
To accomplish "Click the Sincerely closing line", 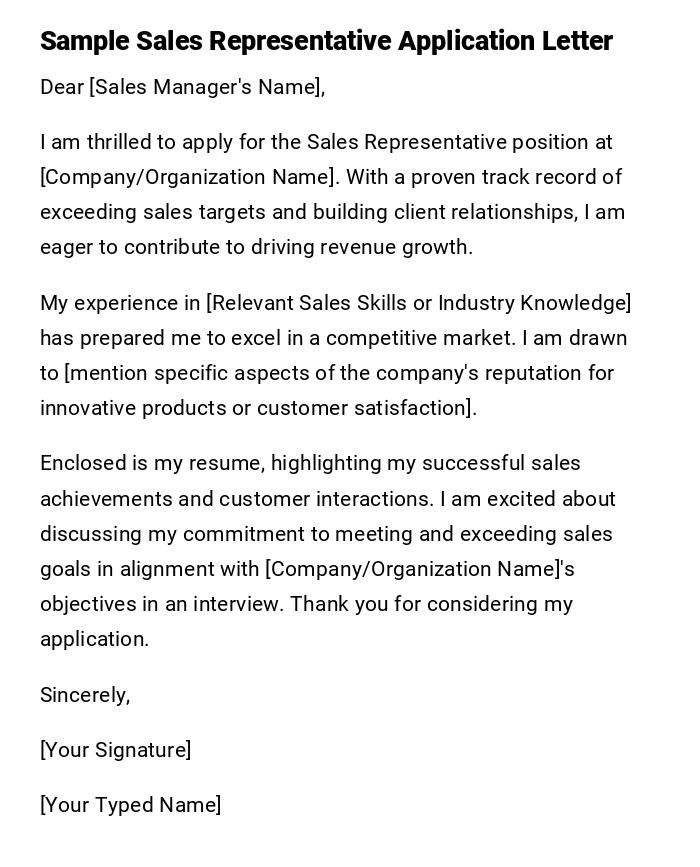I will click(x=85, y=695).
